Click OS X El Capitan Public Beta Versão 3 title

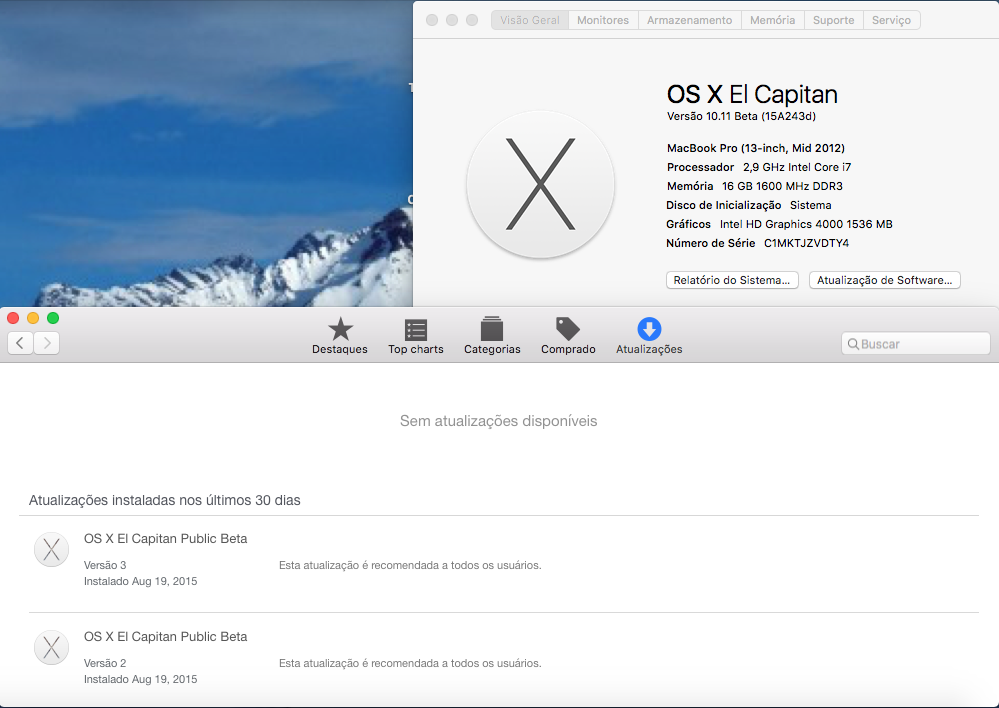click(166, 538)
